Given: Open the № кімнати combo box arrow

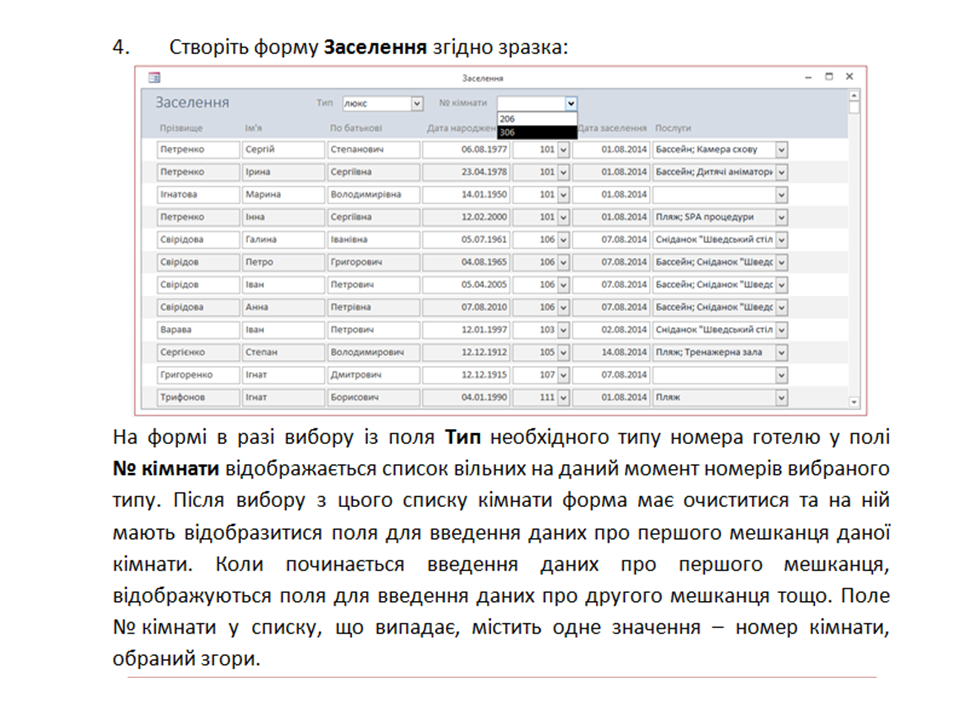Looking at the screenshot, I should coord(571,103).
